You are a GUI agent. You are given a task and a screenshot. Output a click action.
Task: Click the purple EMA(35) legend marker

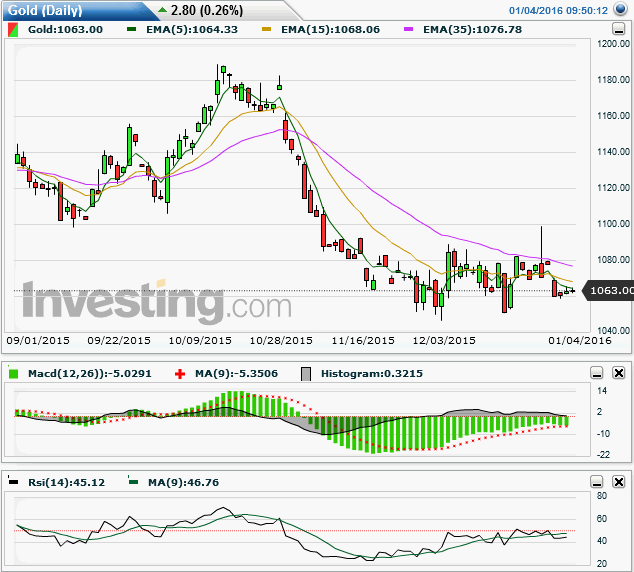point(408,29)
